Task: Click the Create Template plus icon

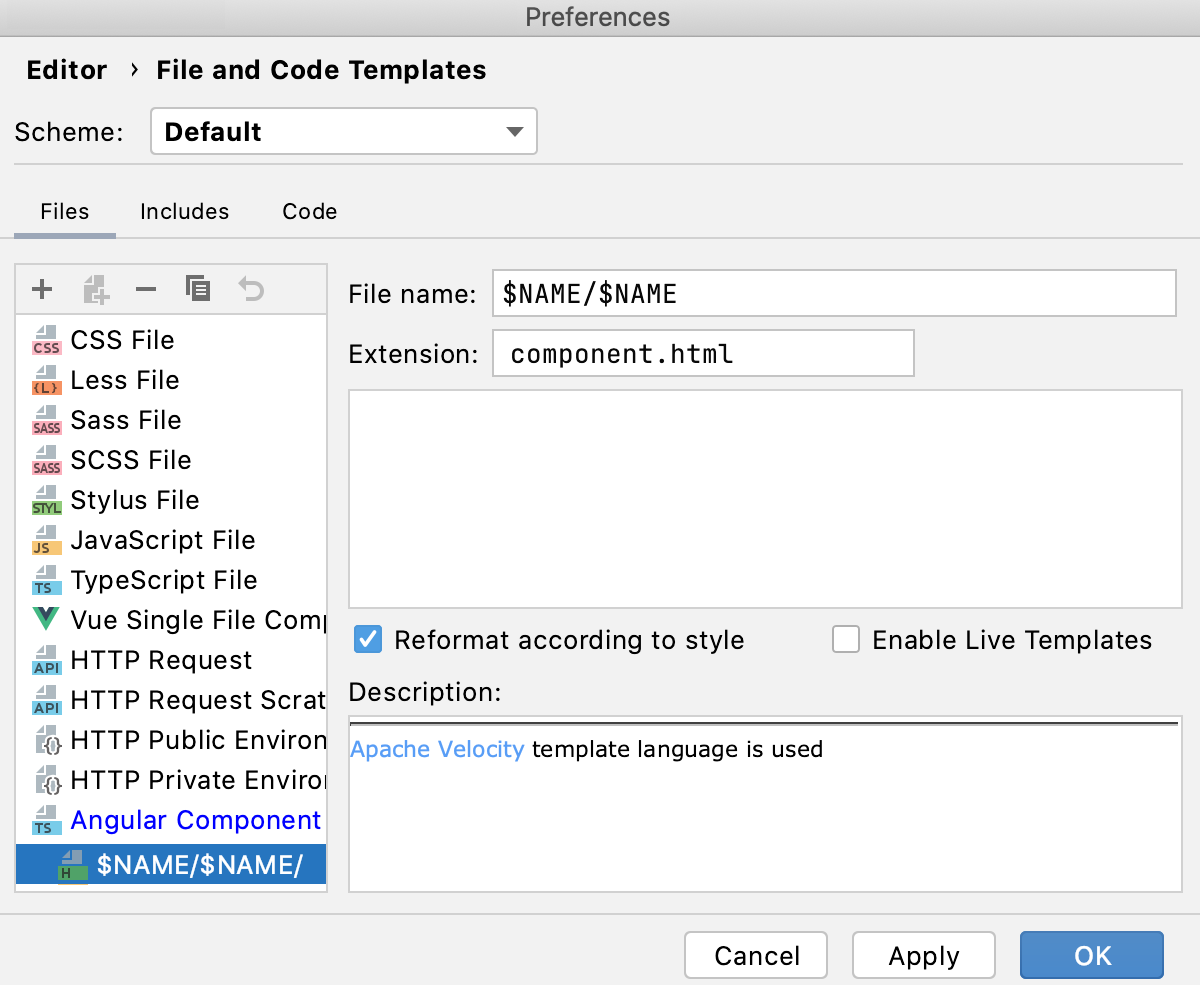Action: 42,290
